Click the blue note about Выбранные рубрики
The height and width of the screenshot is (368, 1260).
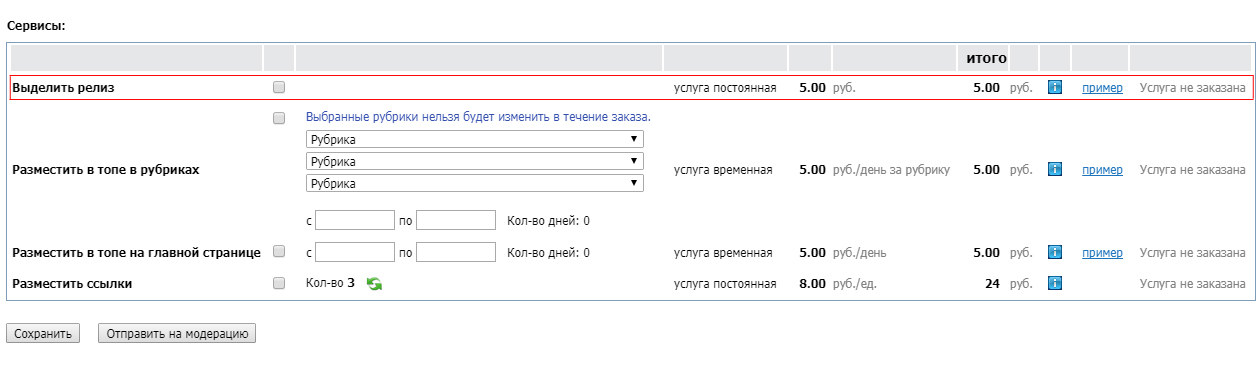478,117
